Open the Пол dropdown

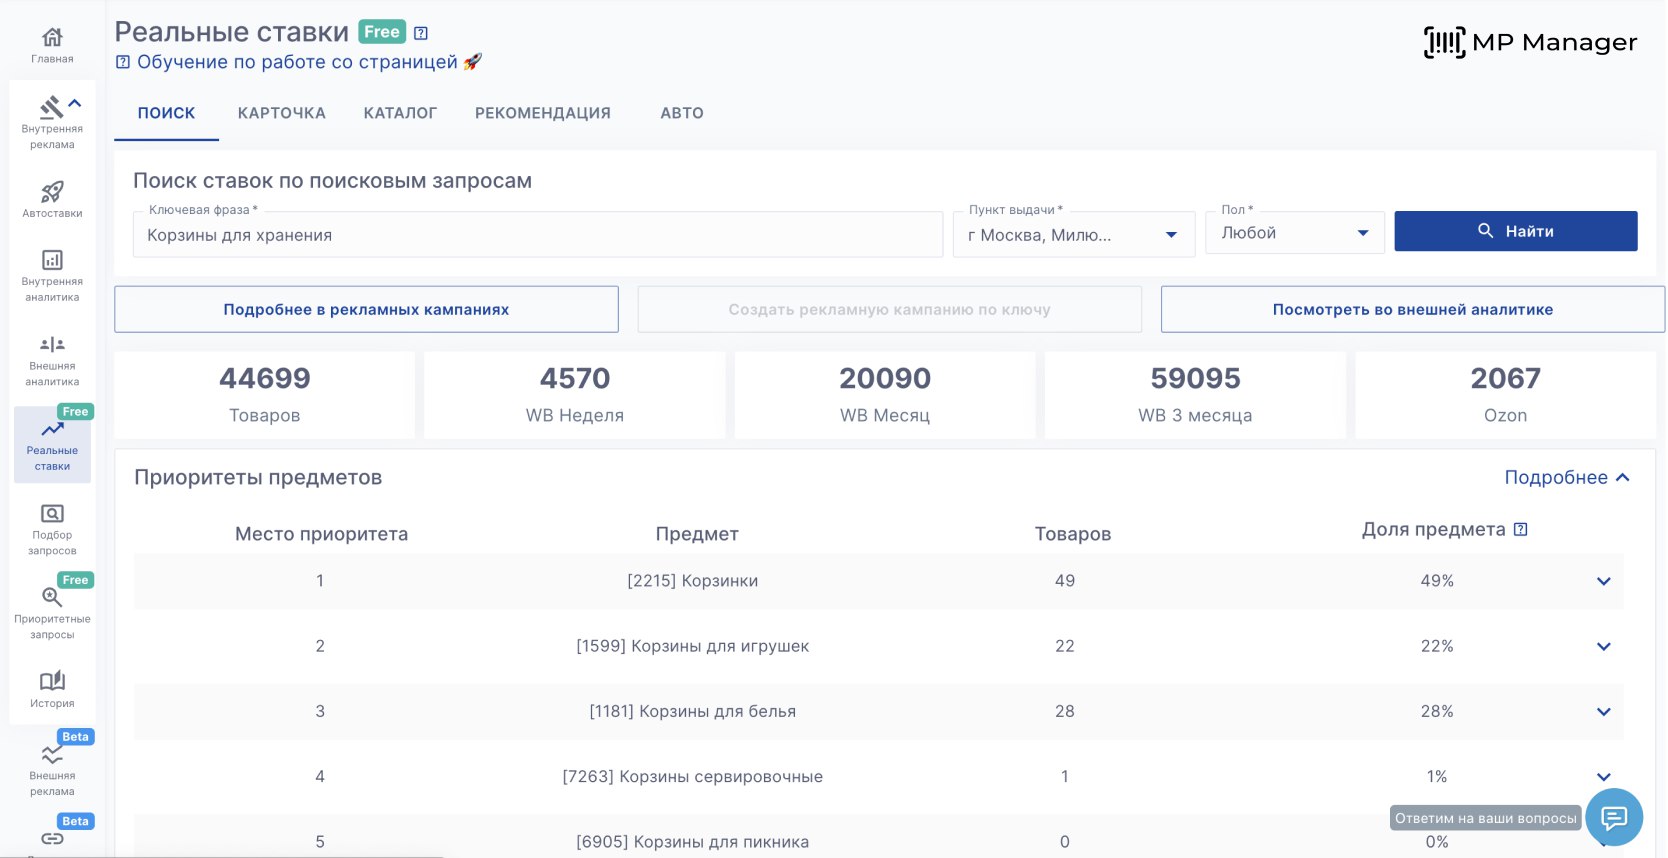pos(1362,233)
